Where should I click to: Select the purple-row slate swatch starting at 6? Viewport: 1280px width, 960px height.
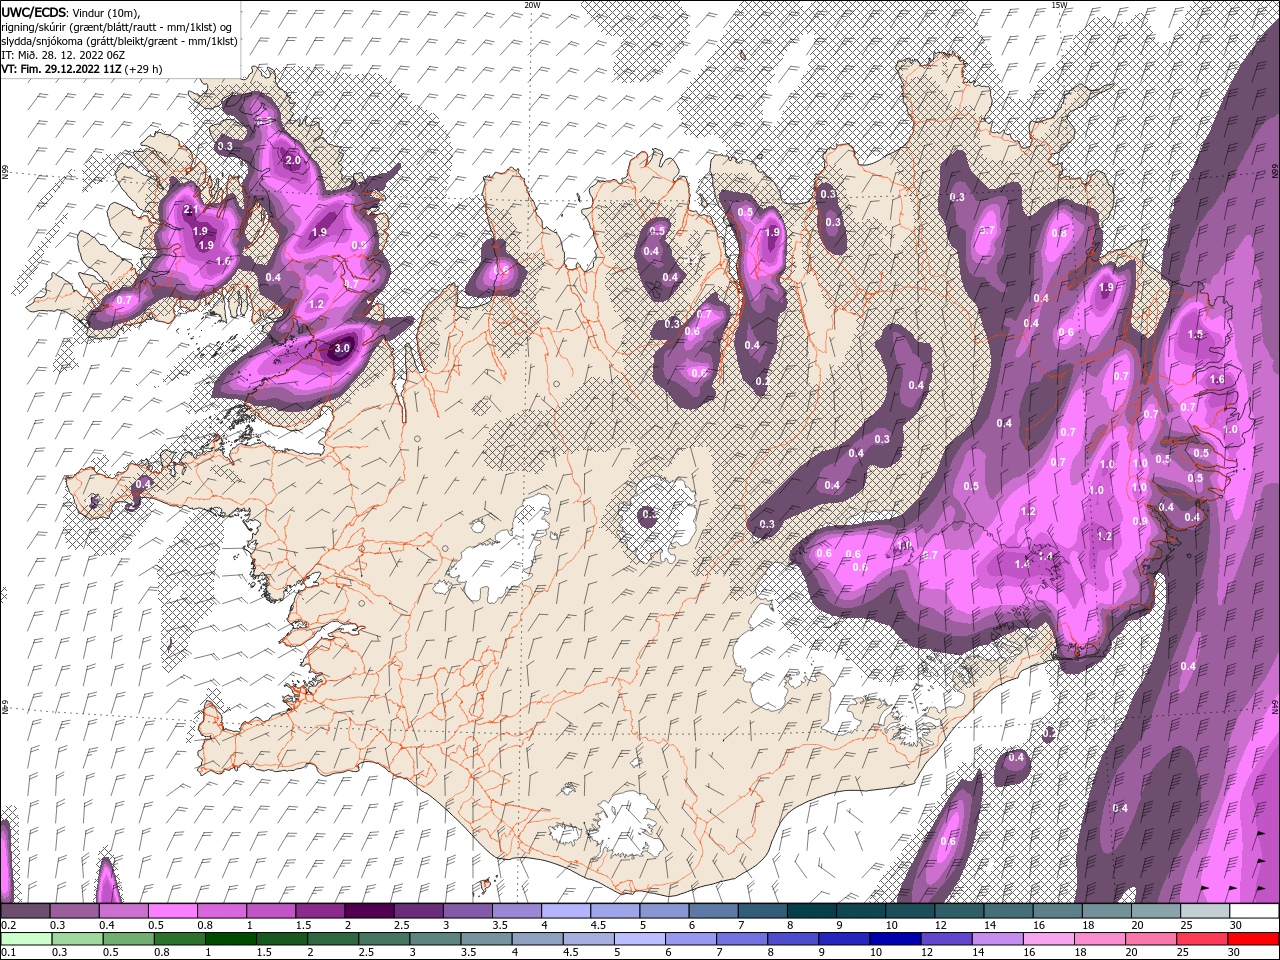pos(713,911)
